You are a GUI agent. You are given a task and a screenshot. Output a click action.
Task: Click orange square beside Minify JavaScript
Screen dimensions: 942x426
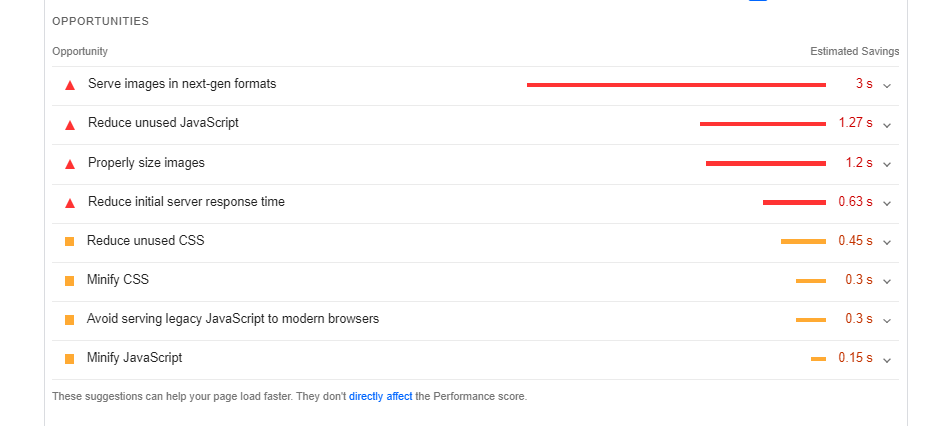[x=69, y=358]
